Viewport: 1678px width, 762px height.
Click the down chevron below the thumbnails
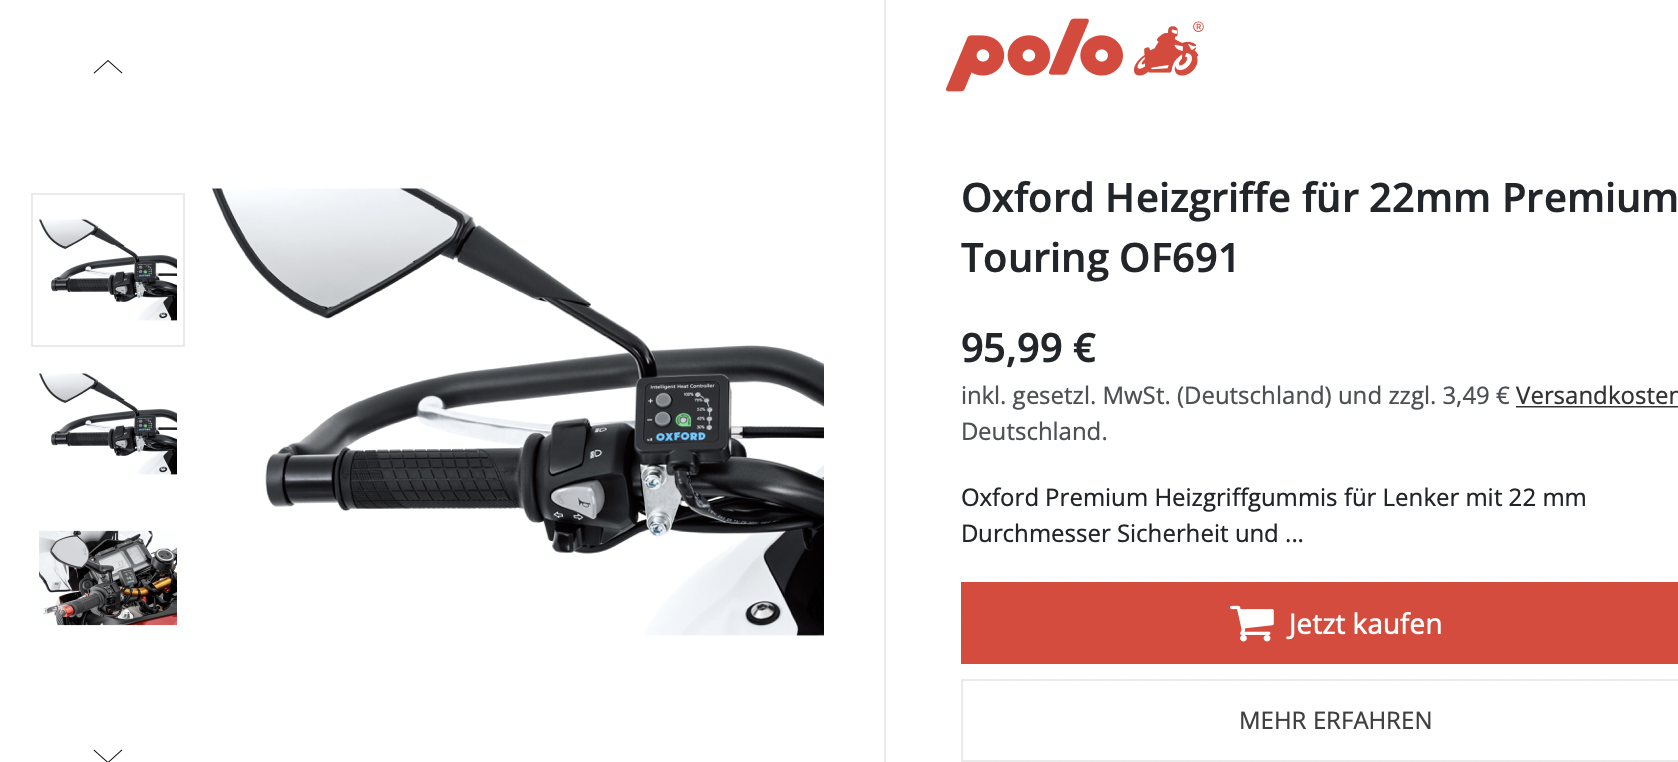(x=108, y=754)
